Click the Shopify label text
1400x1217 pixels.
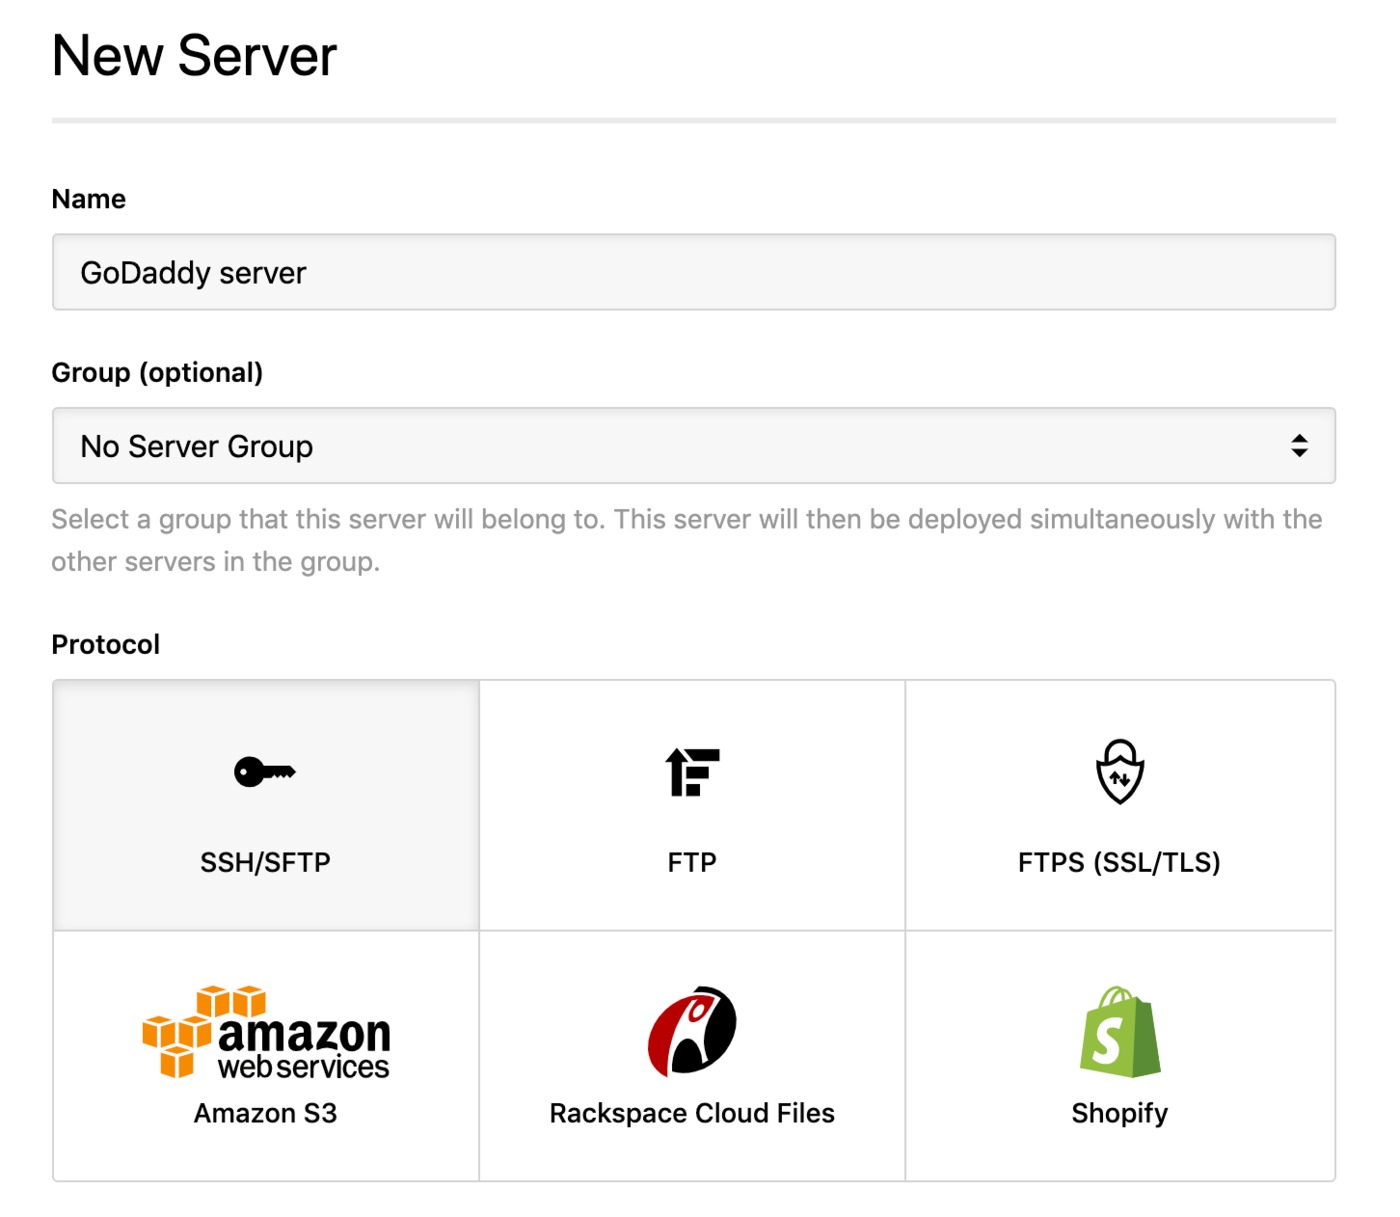point(1120,1113)
